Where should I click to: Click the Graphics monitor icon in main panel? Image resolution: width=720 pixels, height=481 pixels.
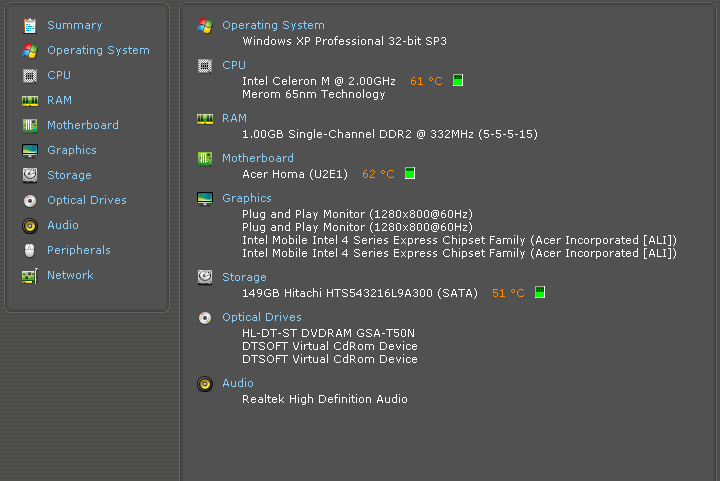[x=205, y=199]
